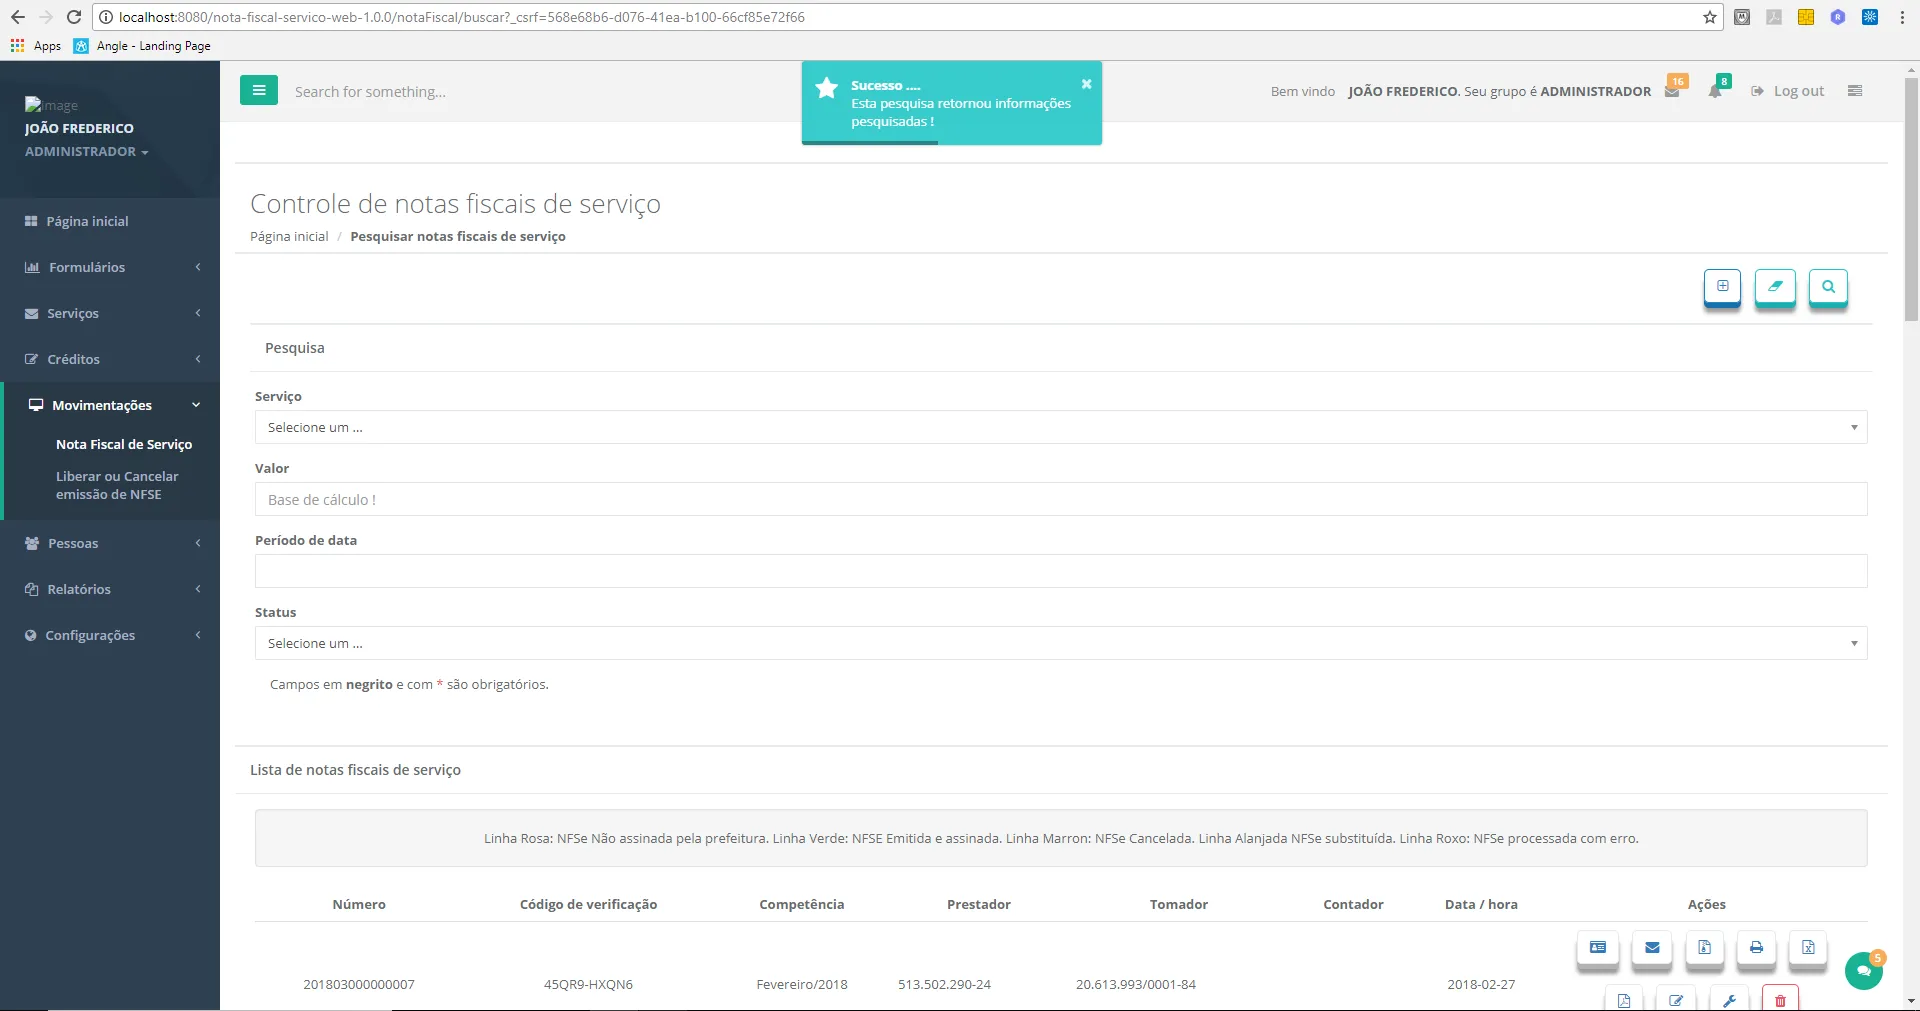Image resolution: width=1920 pixels, height=1011 pixels.
Task: Open the Serviço dropdown
Action: (x=1060, y=427)
